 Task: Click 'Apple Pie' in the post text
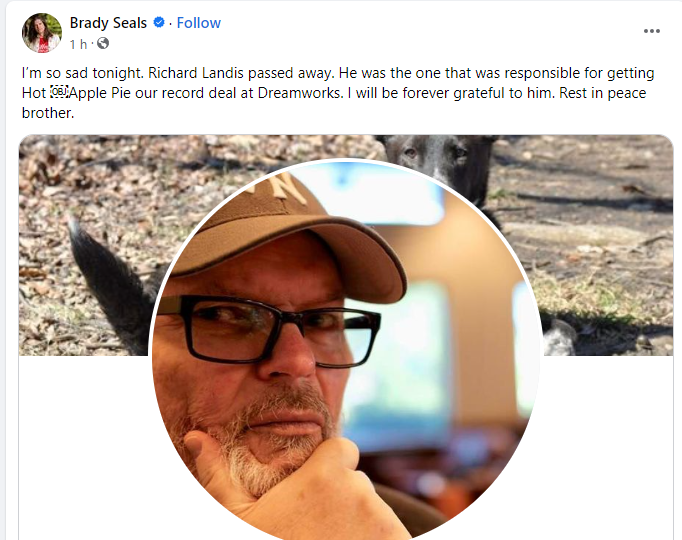[x=101, y=93]
